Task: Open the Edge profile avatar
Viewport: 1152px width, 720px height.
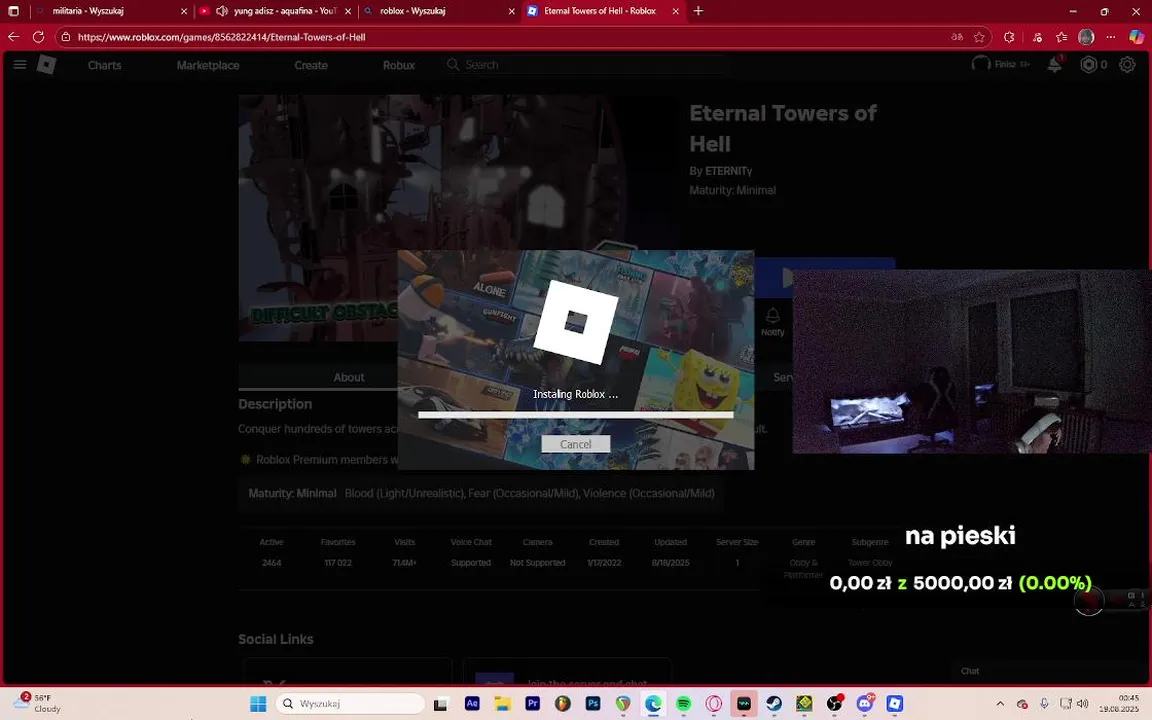Action: coord(1086,37)
